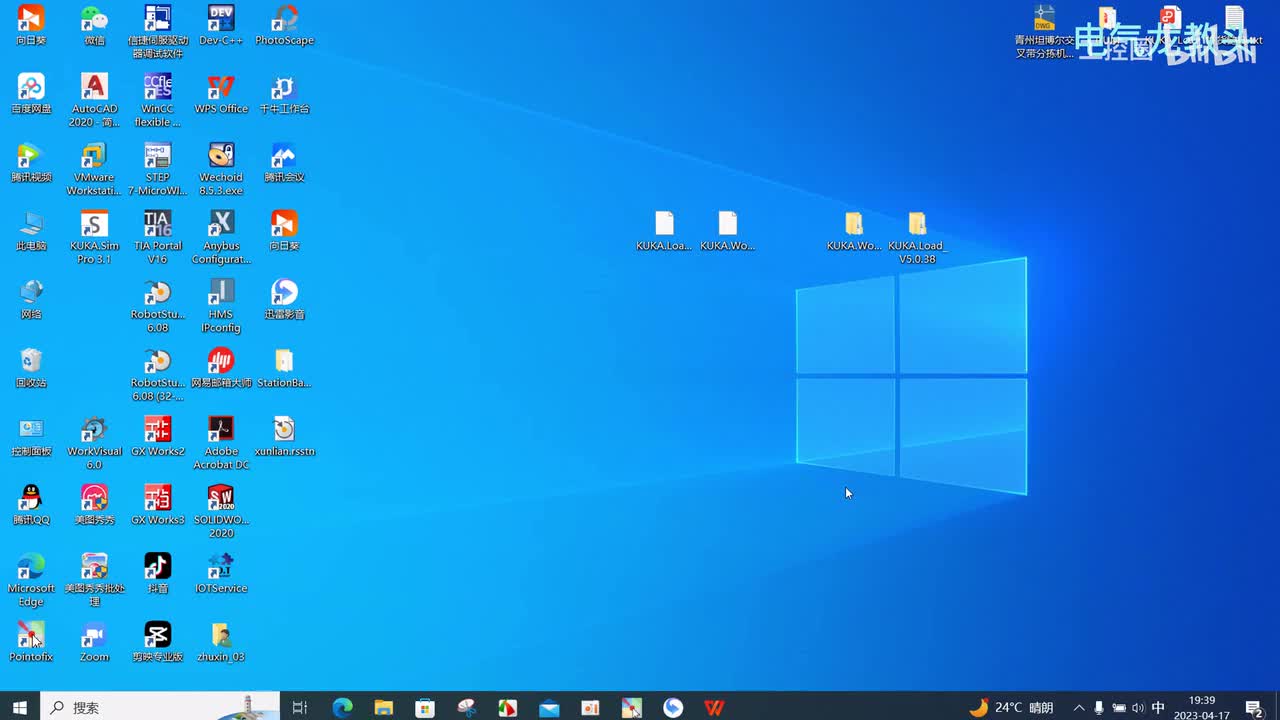
Task: Open the 百度网盘 desktop shortcut
Action: (x=31, y=94)
